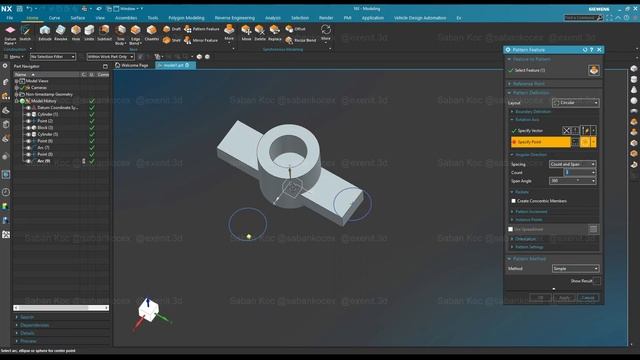Click the Reverse Direction vector icon
This screenshot has height=360, width=640.
pyautogui.click(x=566, y=131)
